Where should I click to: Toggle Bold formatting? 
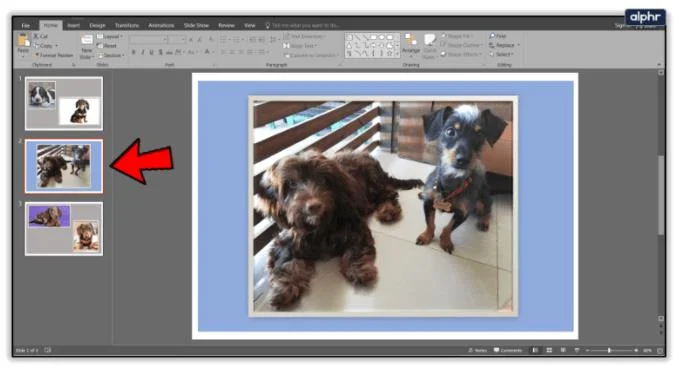coord(134,52)
